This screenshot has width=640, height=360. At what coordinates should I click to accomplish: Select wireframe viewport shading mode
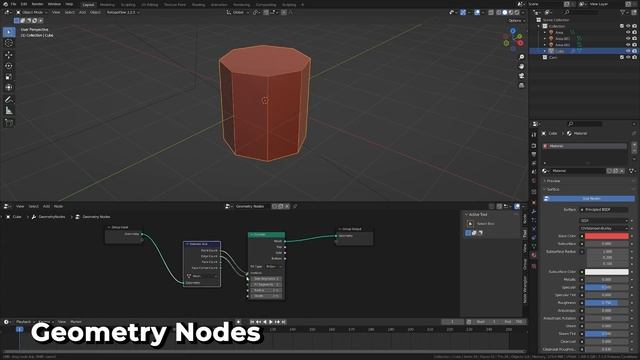coord(499,13)
